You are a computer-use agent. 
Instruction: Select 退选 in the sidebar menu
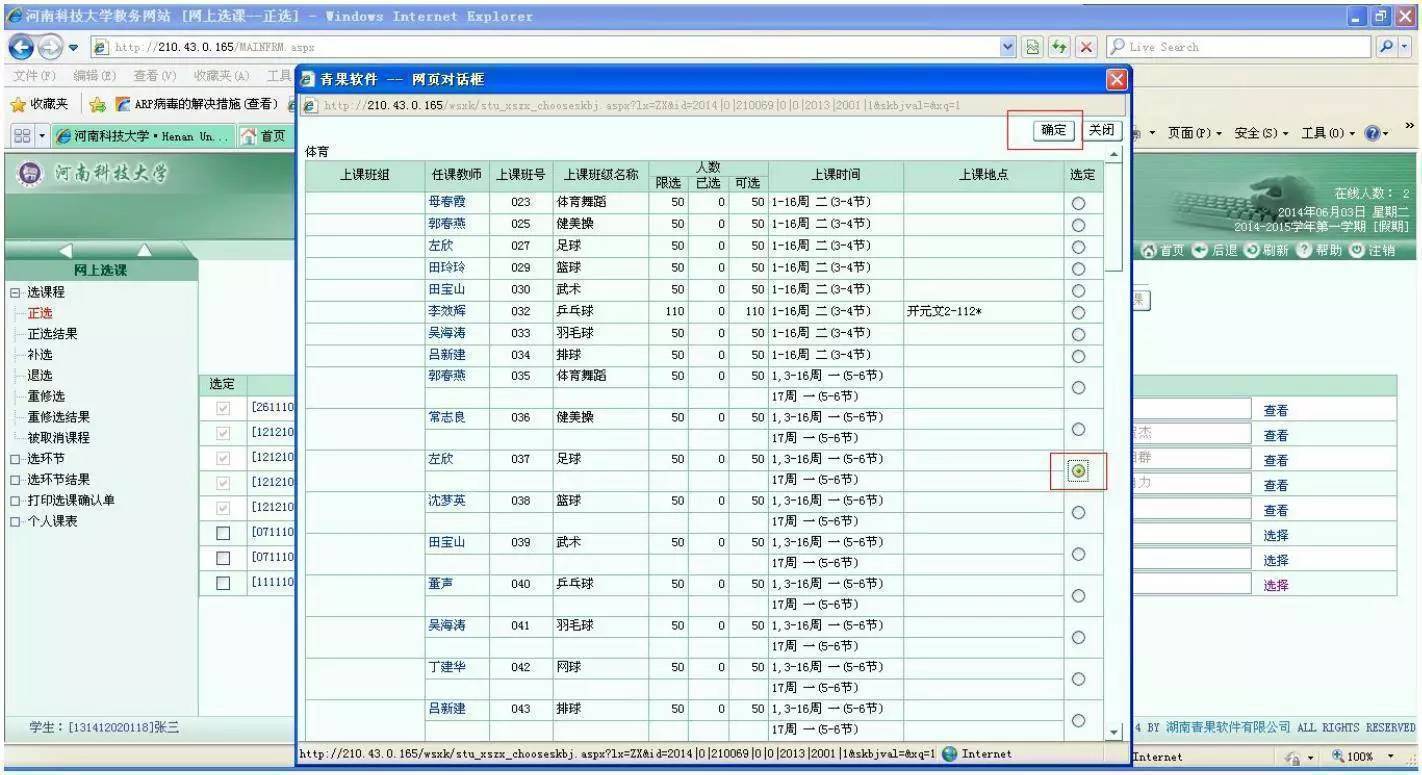pos(38,374)
